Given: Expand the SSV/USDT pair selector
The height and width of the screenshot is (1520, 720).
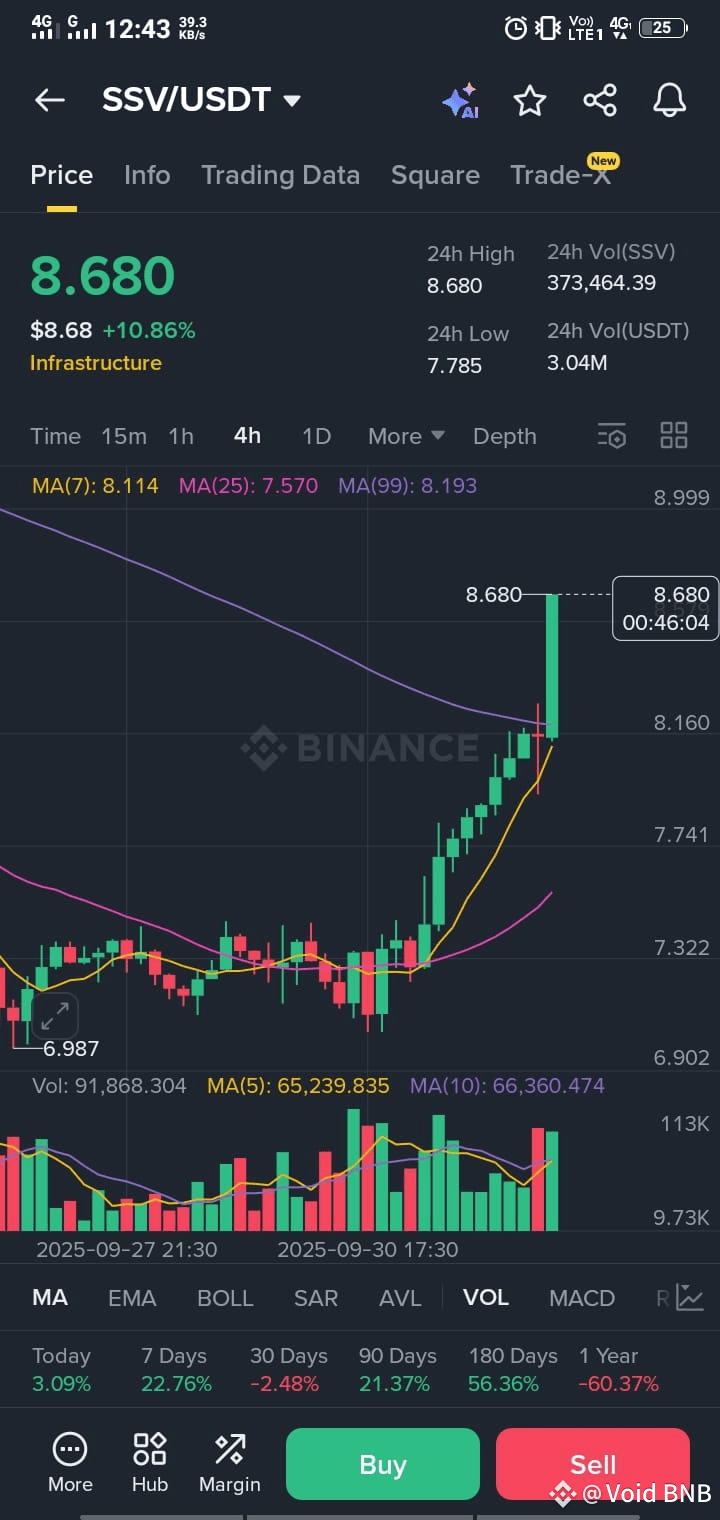Looking at the screenshot, I should pos(201,100).
